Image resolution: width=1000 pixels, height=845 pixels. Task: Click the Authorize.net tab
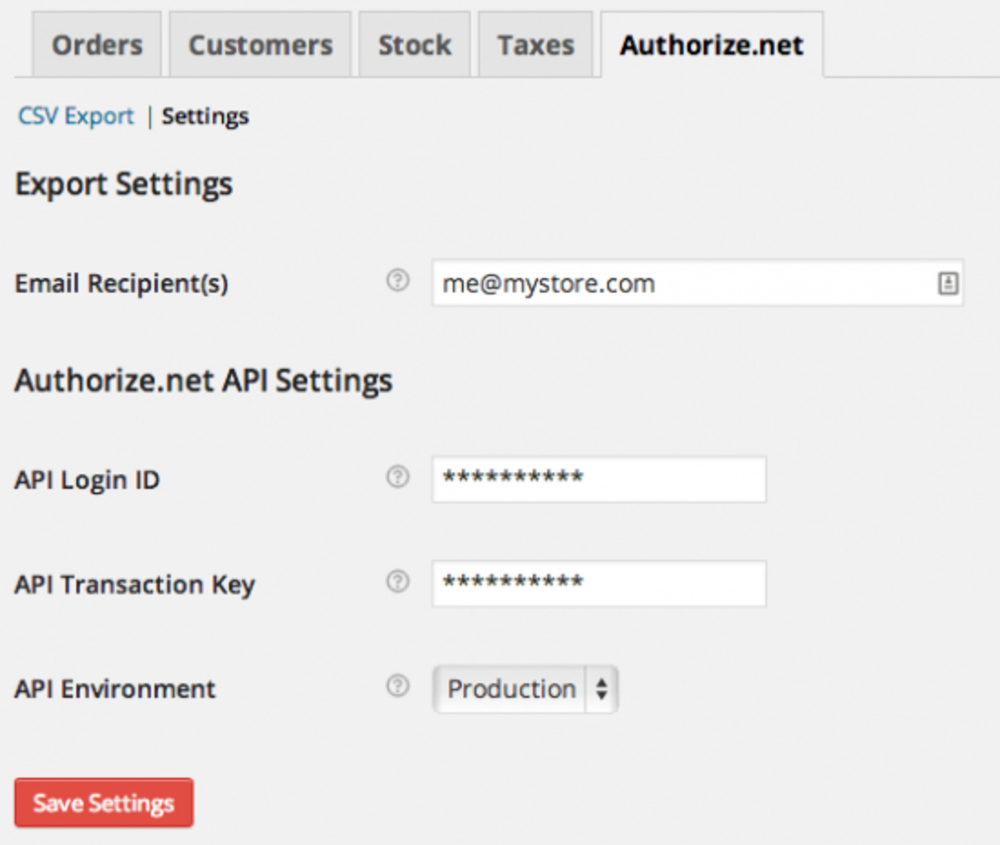point(711,45)
